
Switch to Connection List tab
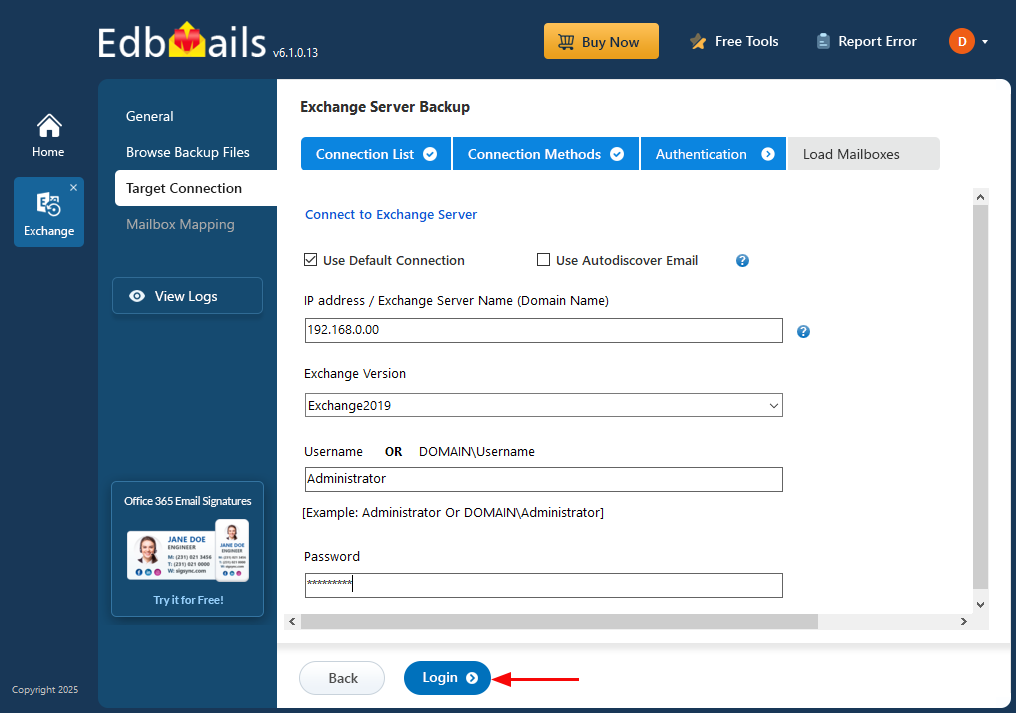click(376, 154)
